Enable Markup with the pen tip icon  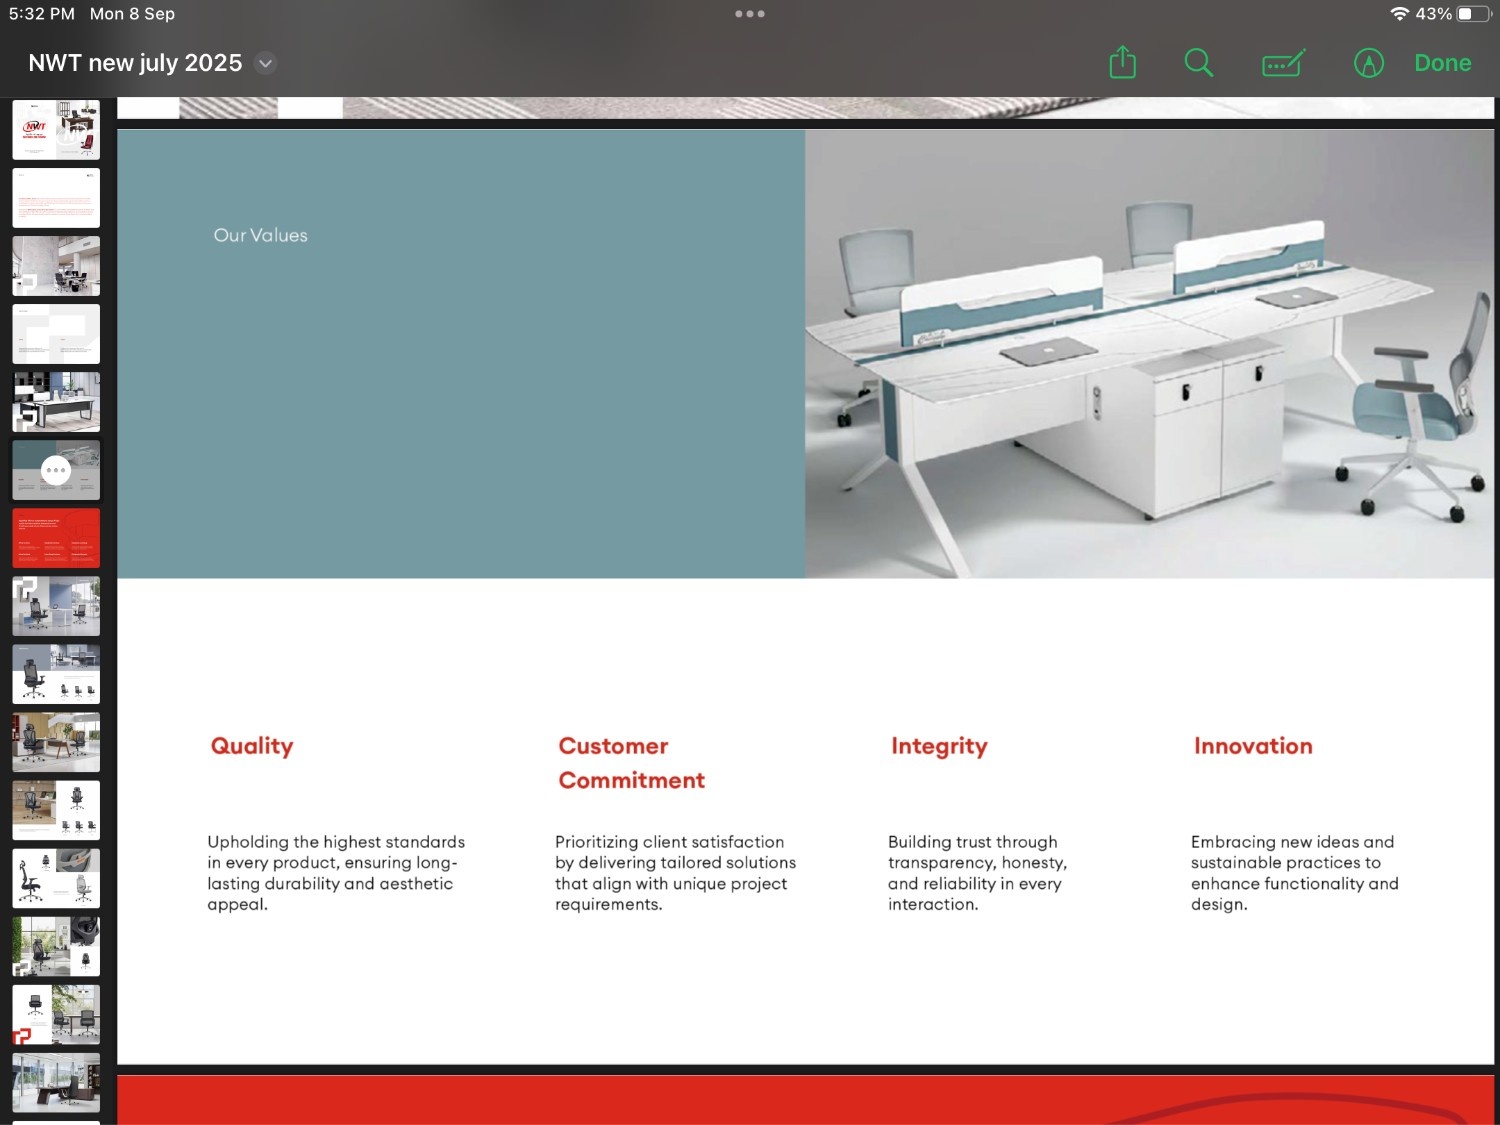[x=1368, y=63]
